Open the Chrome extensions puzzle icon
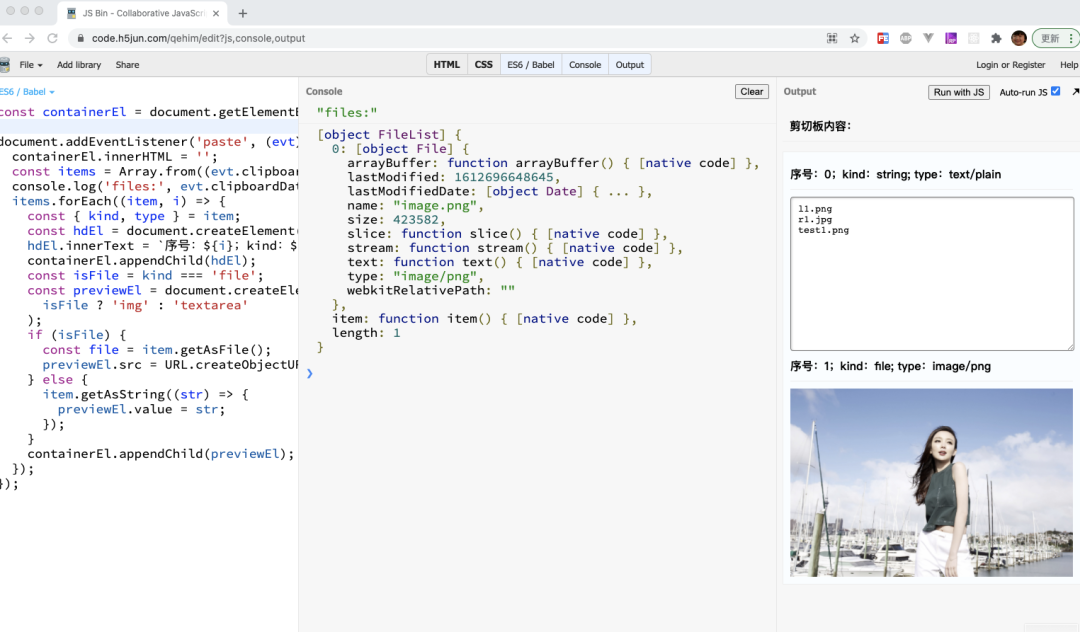Viewport: 1080px width, 632px height. tap(996, 38)
